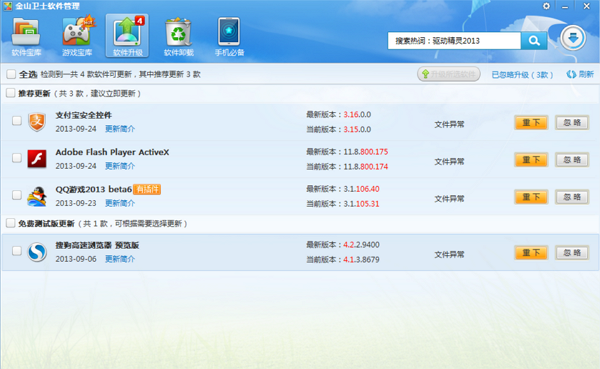Click the Adobe Flash Player ActiveX name

click(x=112, y=152)
